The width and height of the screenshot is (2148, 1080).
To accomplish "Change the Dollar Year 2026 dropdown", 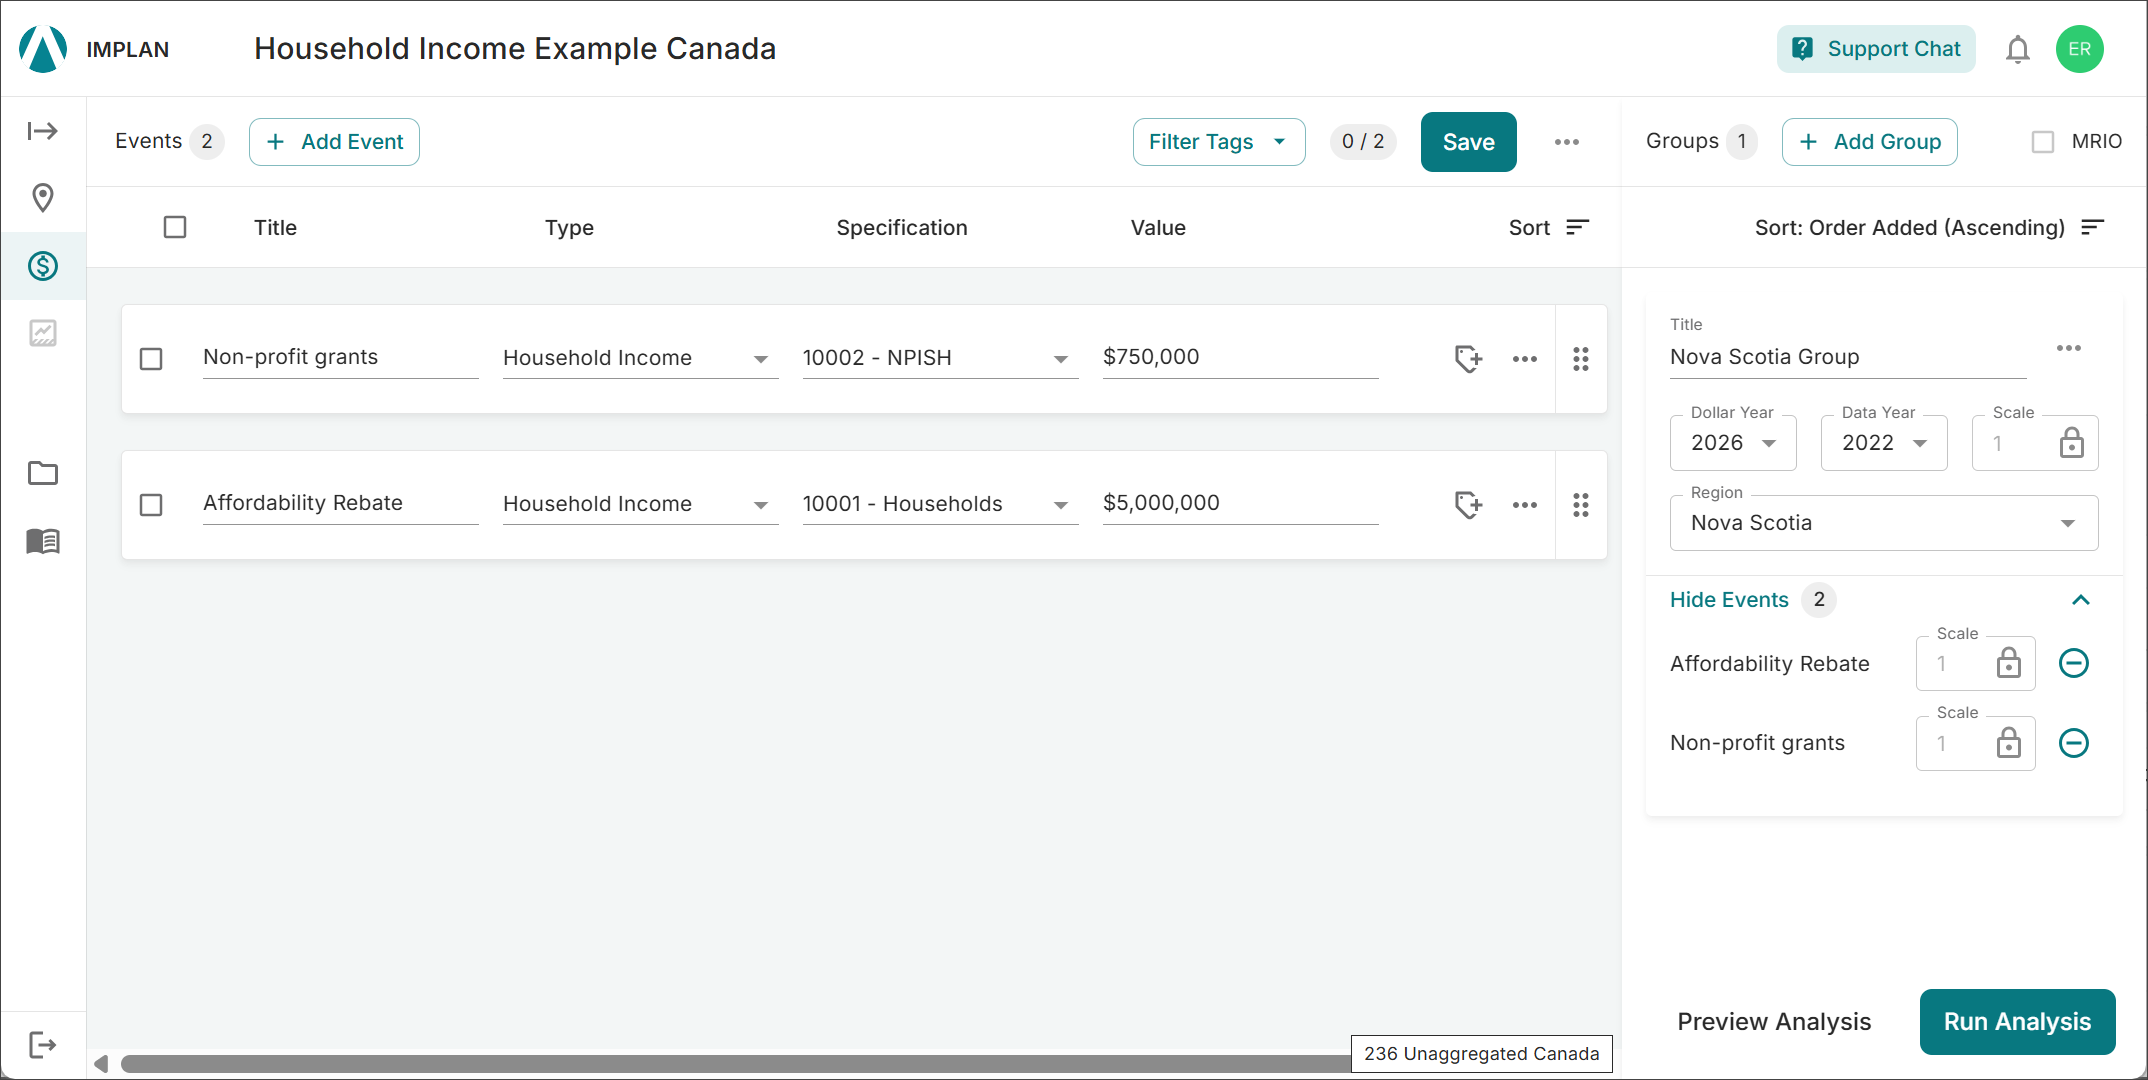I will coord(1733,443).
